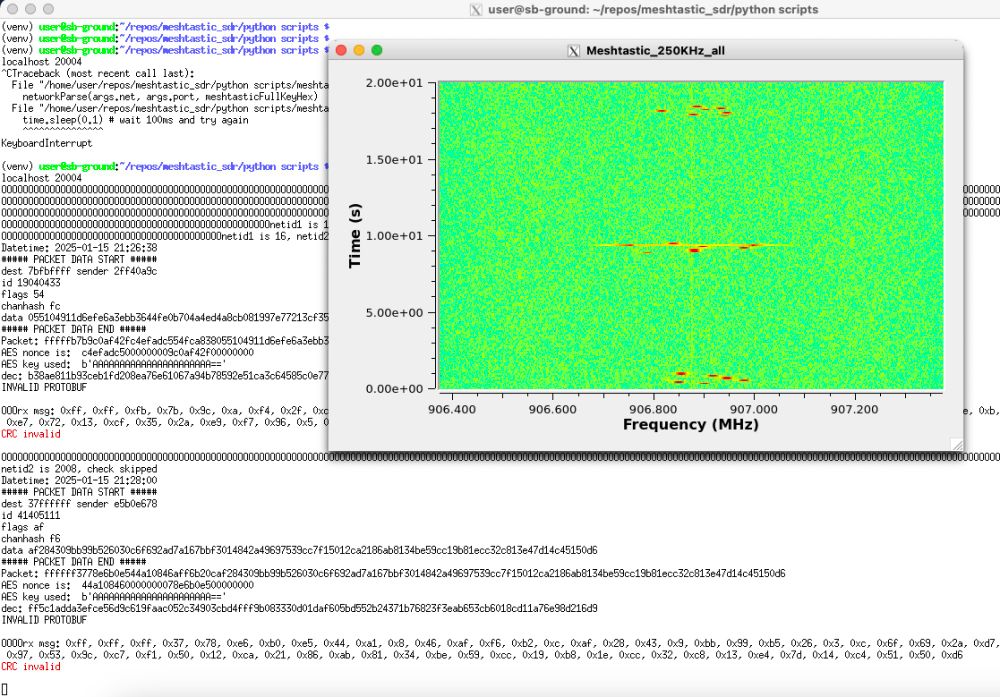Zoom the Meshtastic_250KHz_all window with green button
1000x697 pixels.
(x=377, y=50)
